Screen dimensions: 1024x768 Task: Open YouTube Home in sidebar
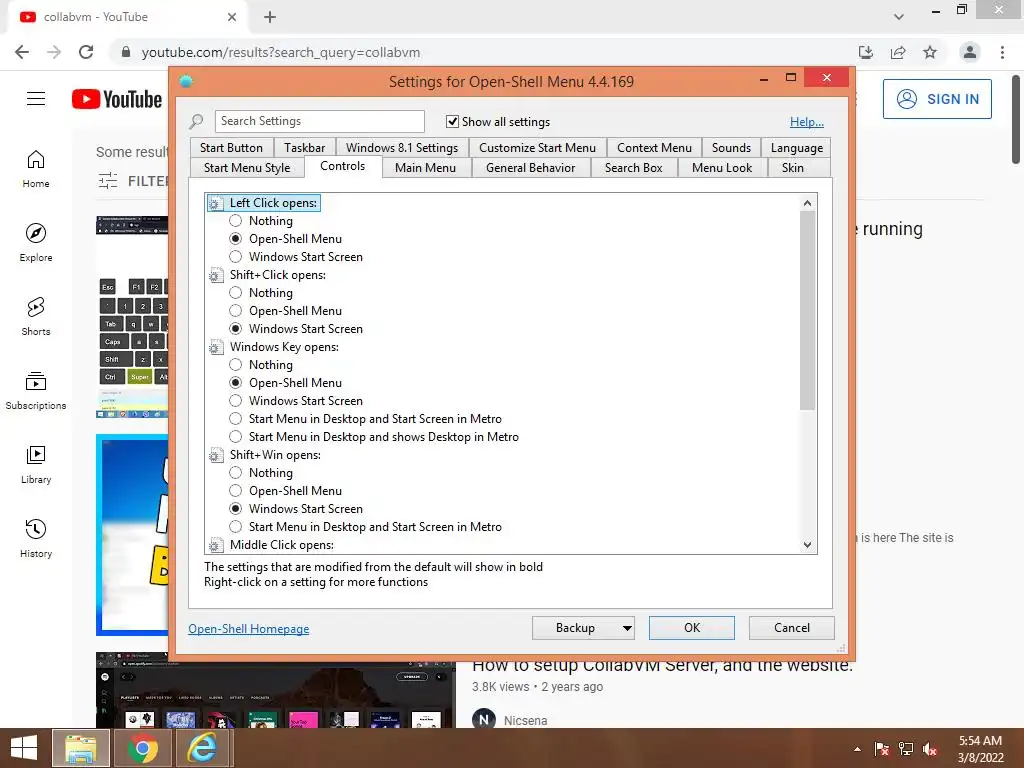pos(36,169)
